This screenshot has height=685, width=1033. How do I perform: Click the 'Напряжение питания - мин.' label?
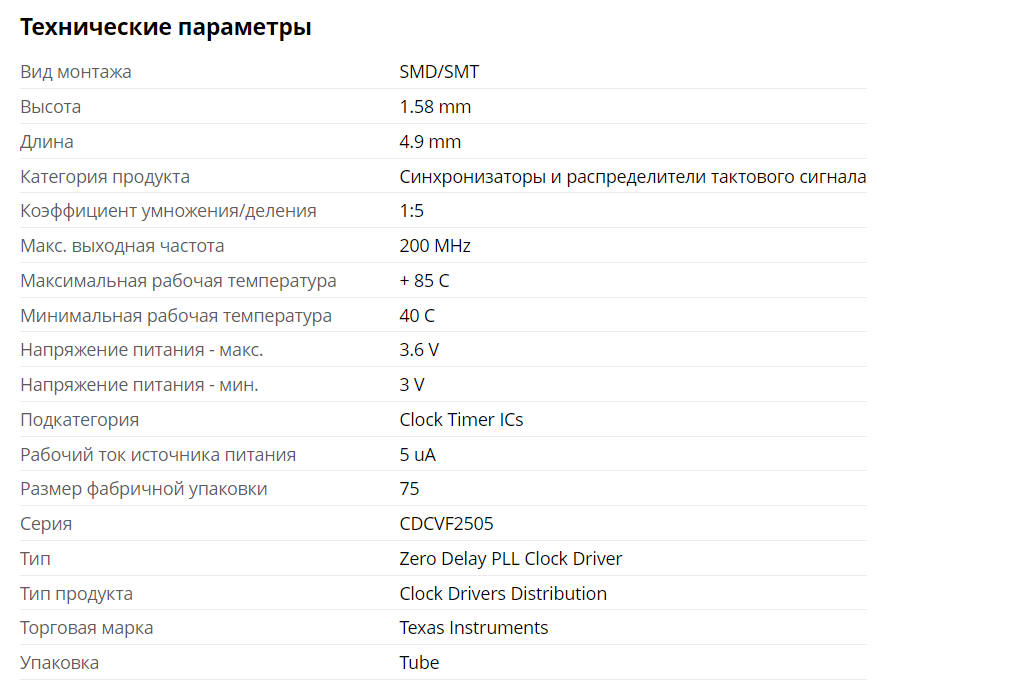tap(139, 385)
